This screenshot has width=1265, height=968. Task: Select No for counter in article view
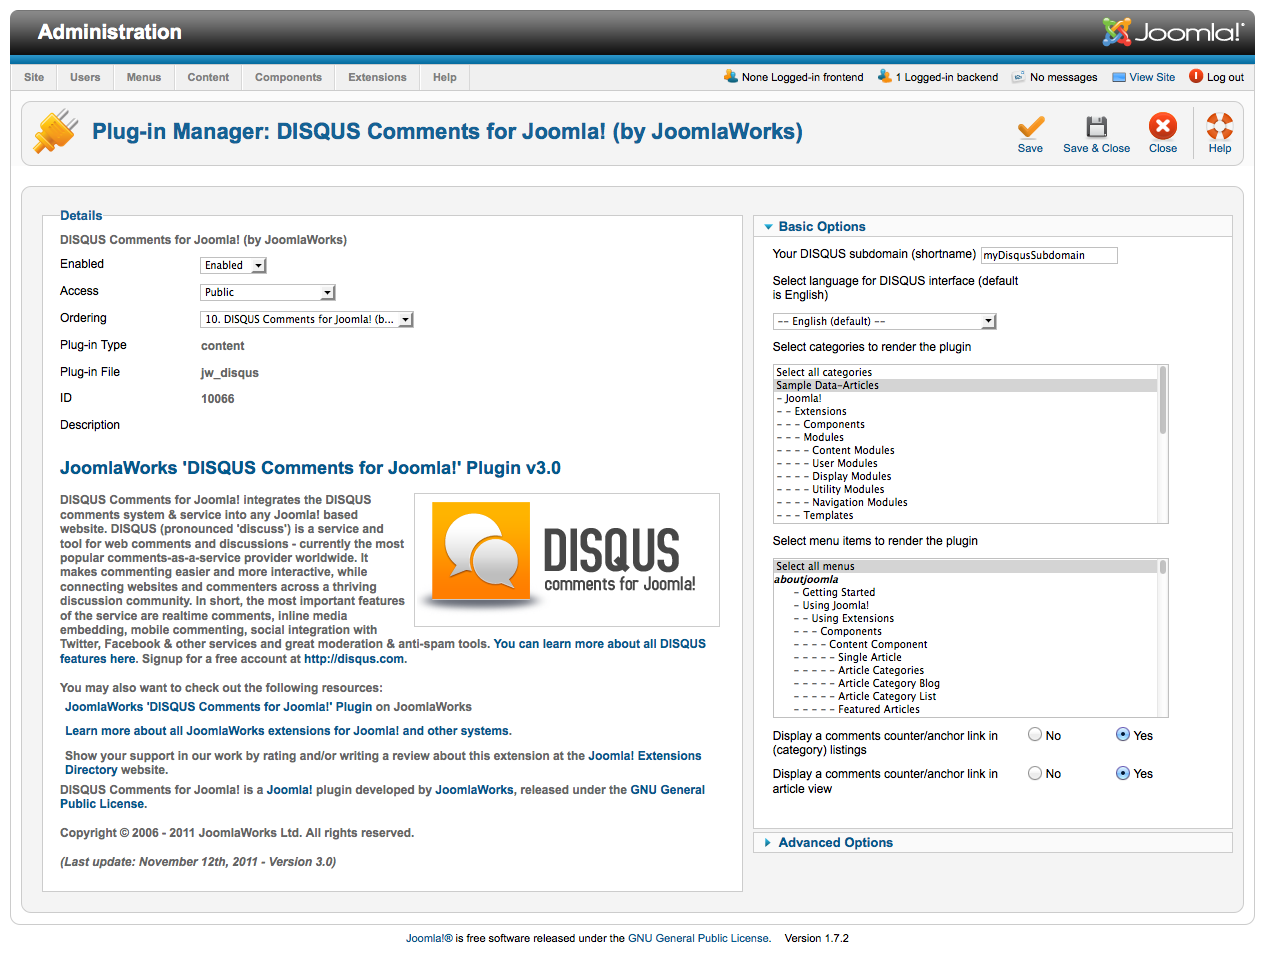pyautogui.click(x=1035, y=773)
